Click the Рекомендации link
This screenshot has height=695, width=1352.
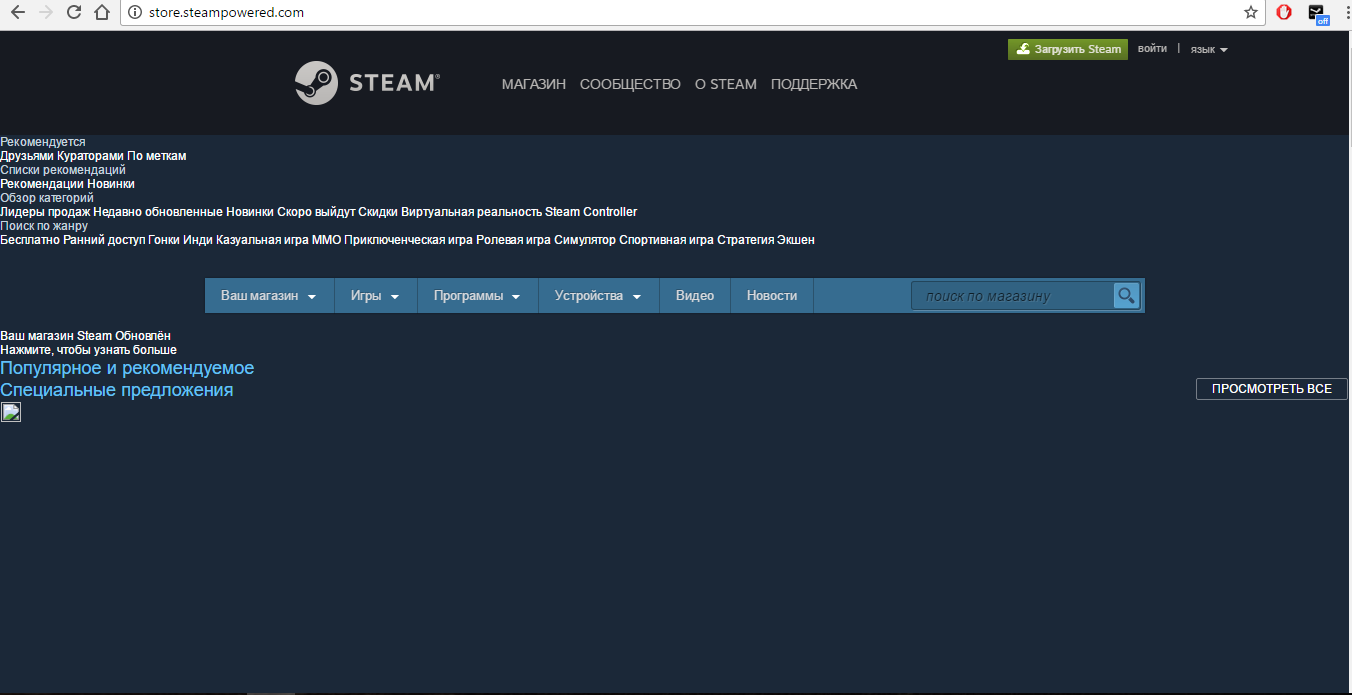point(42,184)
